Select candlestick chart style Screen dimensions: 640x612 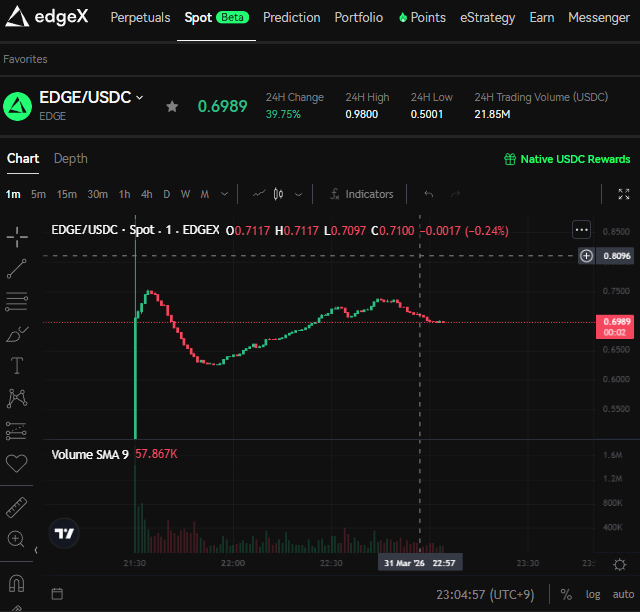point(278,194)
